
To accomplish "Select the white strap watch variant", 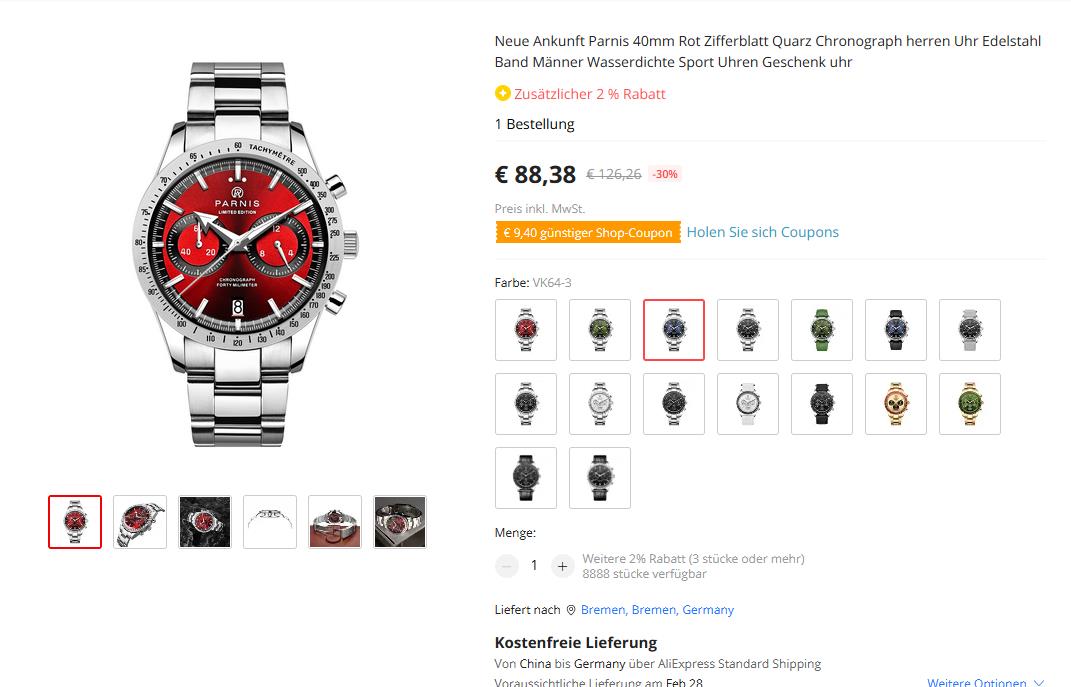I will 748,404.
